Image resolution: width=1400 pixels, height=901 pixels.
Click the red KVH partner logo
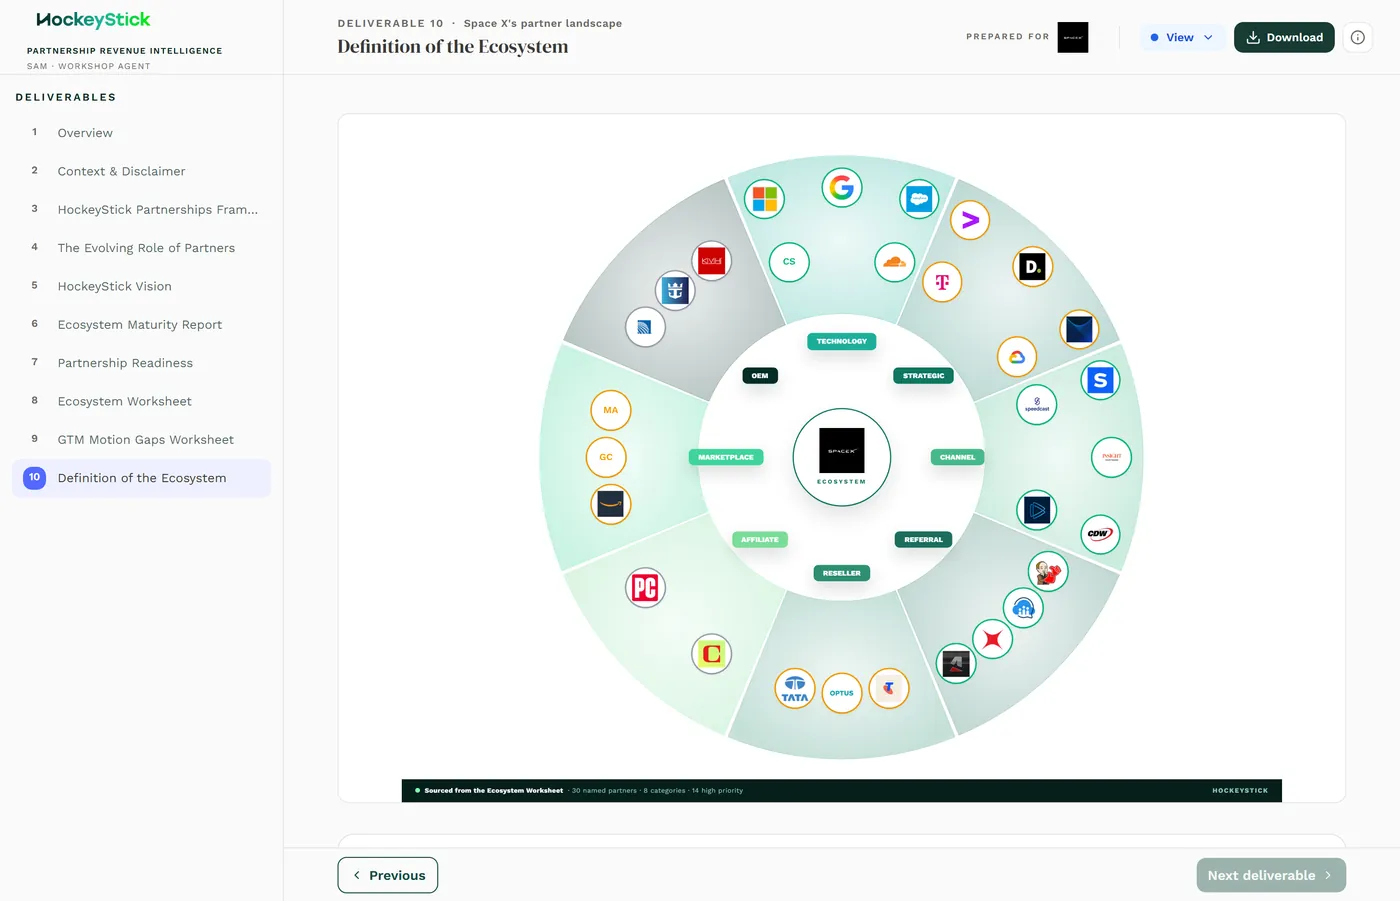click(712, 261)
